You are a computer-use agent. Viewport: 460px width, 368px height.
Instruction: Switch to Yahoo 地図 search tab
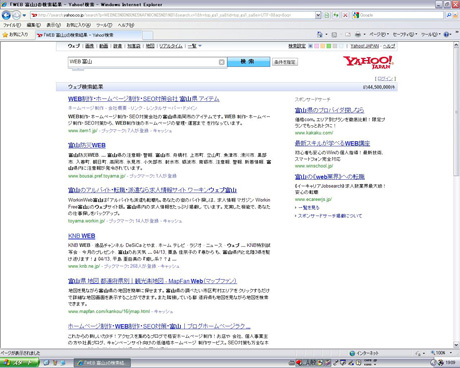[150, 46]
